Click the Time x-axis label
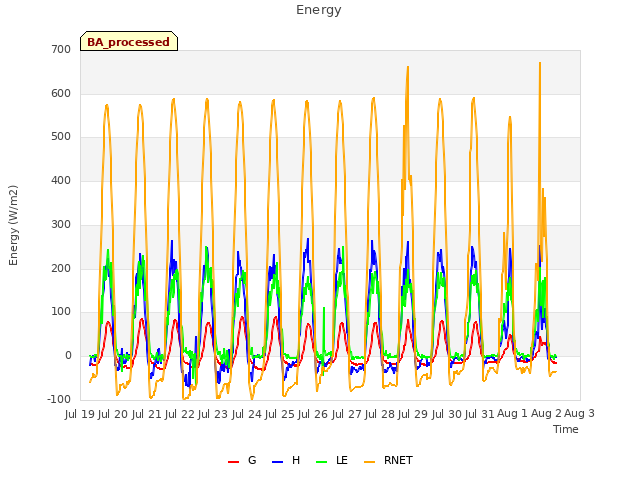 (566, 429)
